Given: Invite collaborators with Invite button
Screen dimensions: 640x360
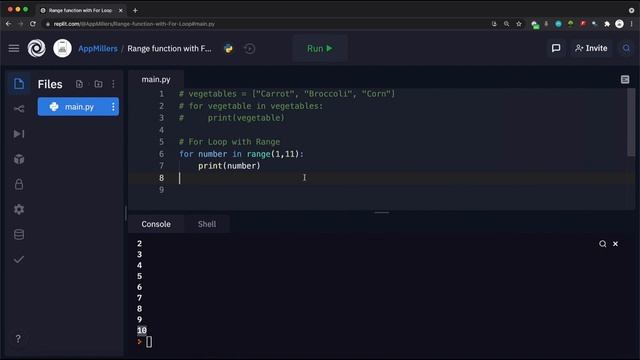Looking at the screenshot, I should [591, 48].
